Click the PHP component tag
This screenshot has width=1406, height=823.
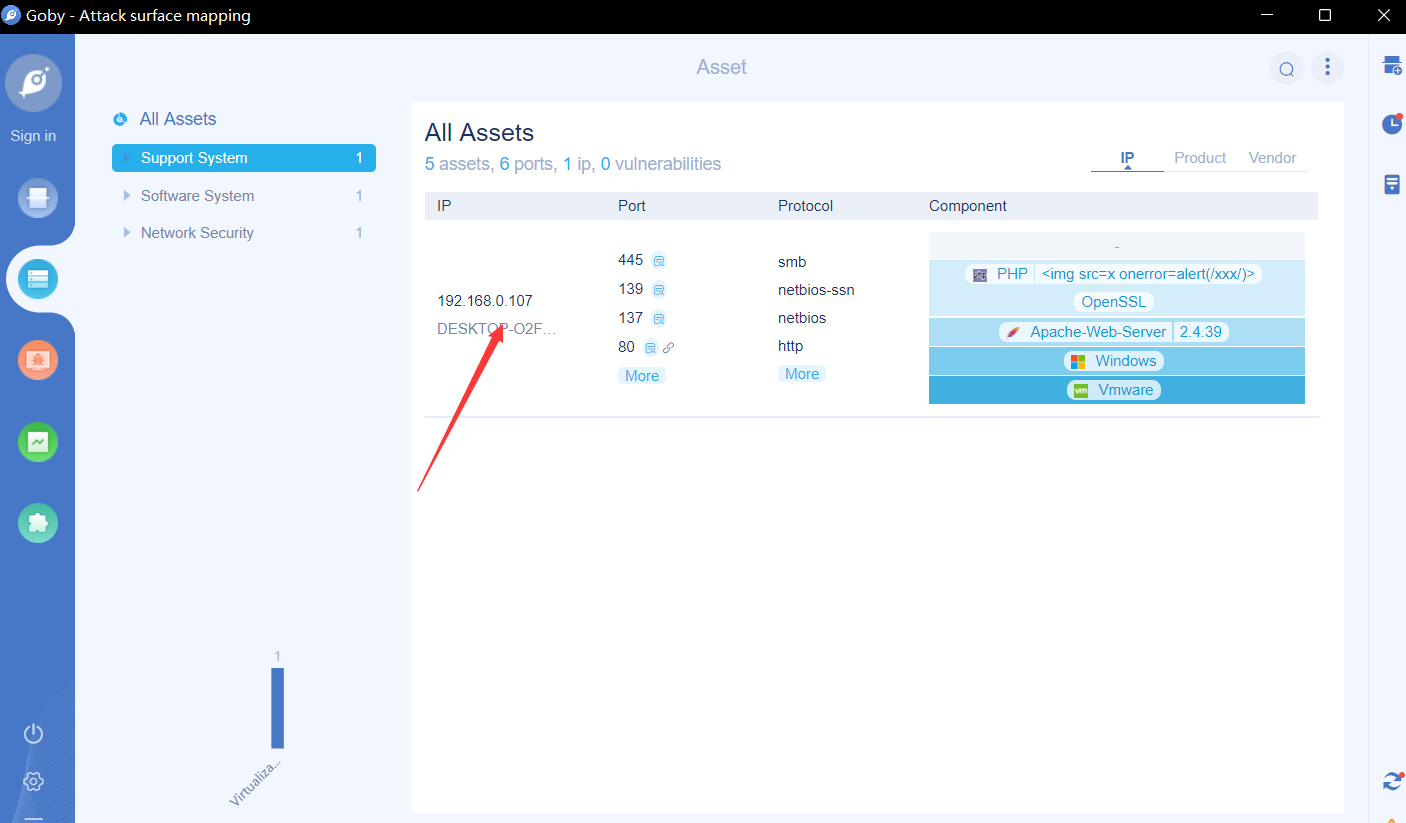[1001, 274]
